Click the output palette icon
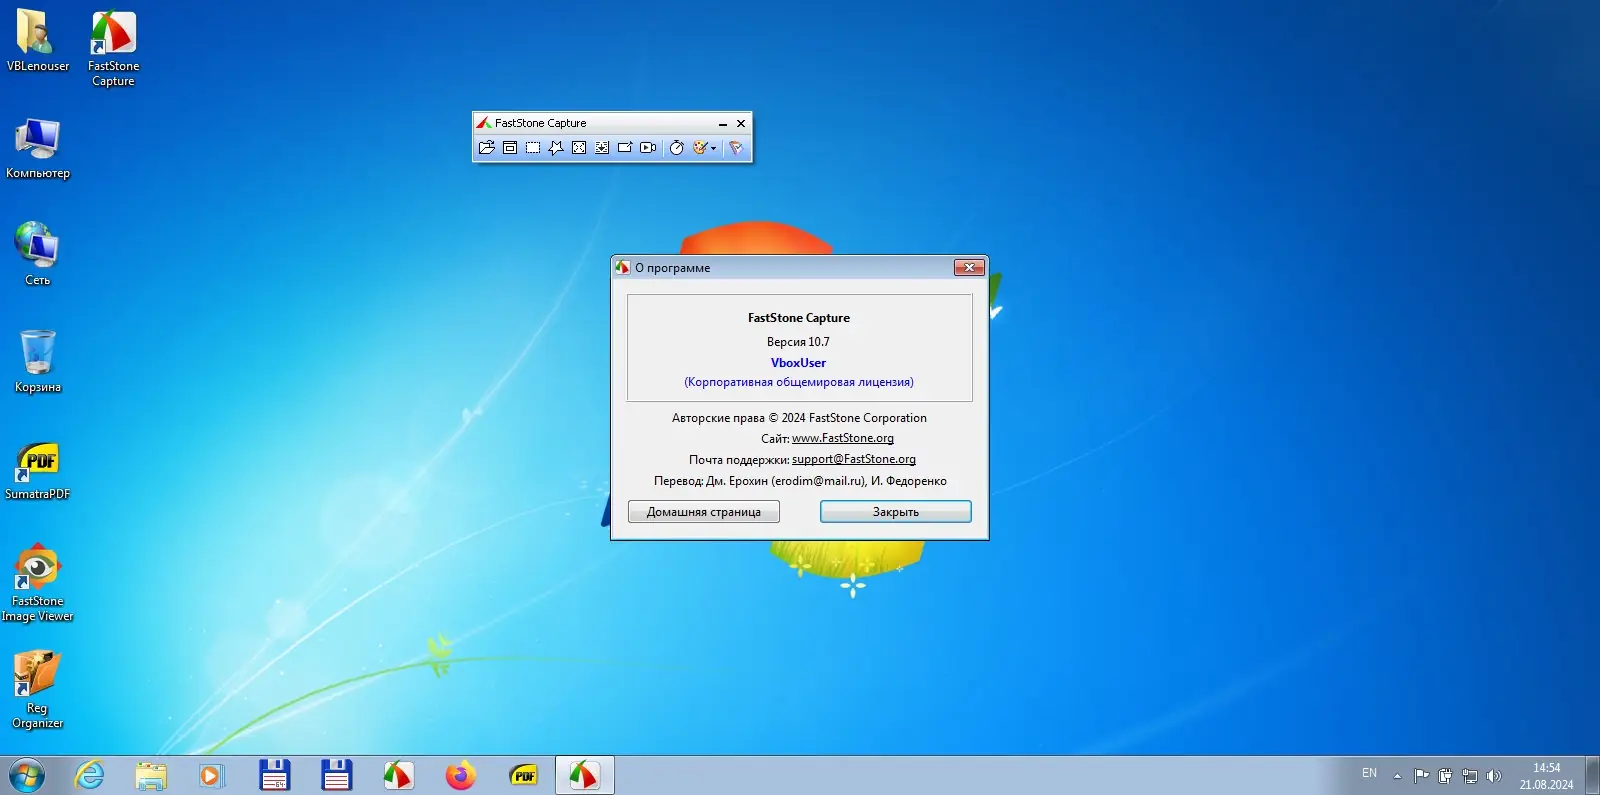Image resolution: width=1600 pixels, height=795 pixels. click(x=700, y=148)
